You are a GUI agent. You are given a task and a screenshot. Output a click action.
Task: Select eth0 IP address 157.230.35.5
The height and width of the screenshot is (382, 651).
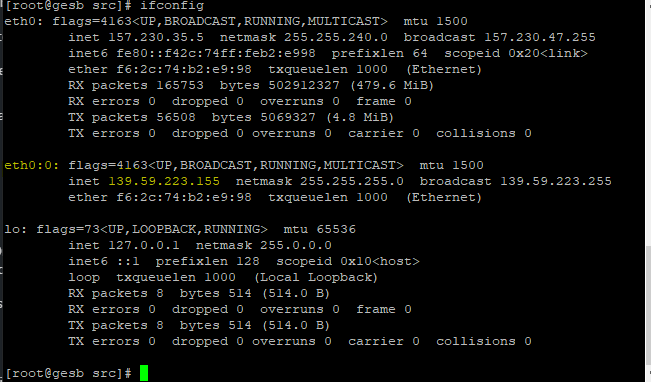156,37
